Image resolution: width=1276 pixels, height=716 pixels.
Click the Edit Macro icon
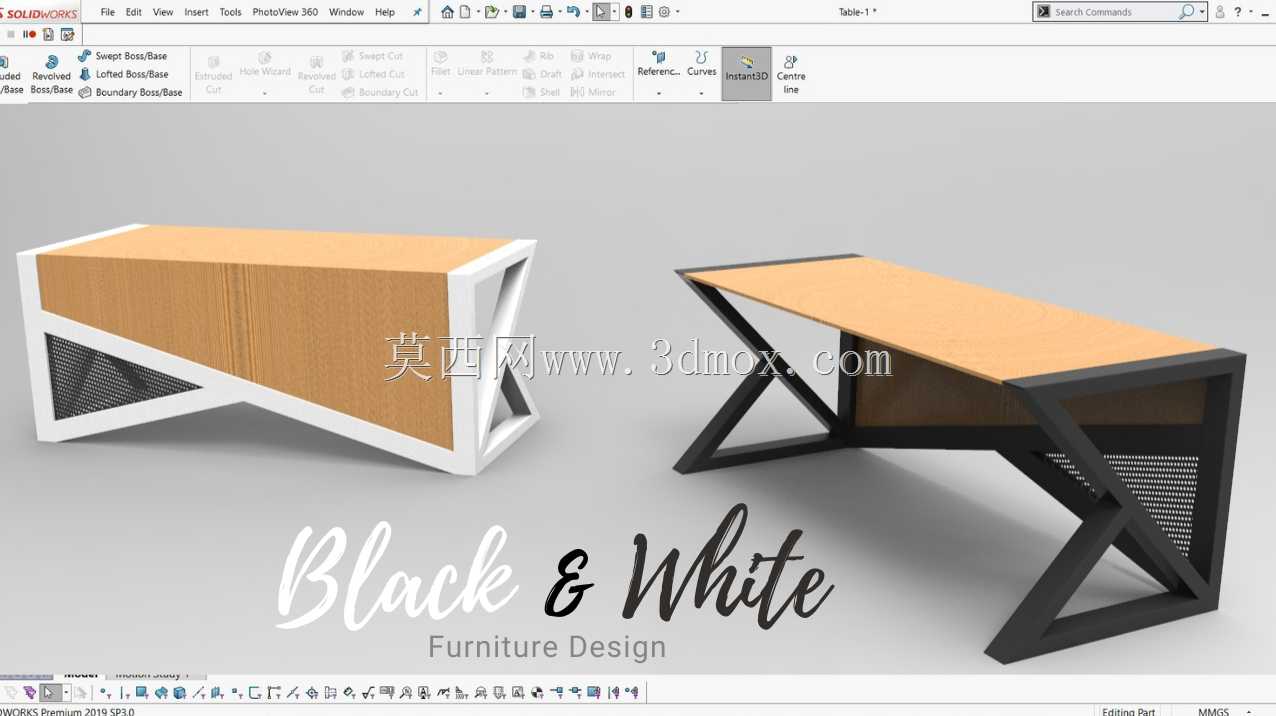(x=67, y=34)
